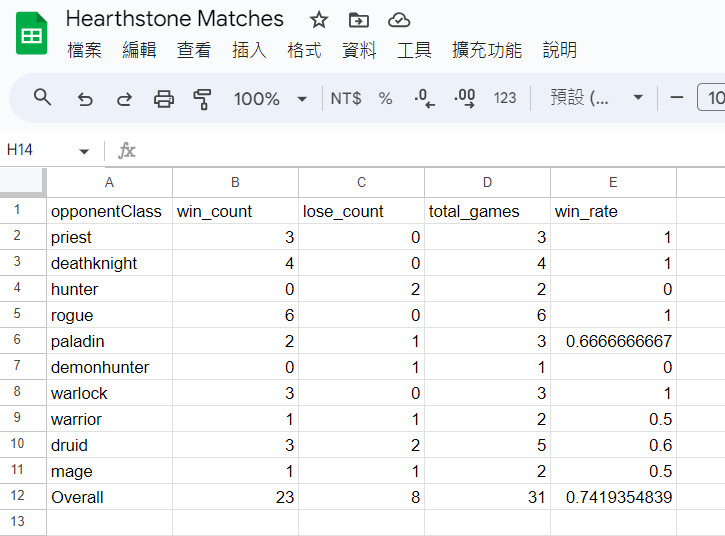Click the total_games header cell
This screenshot has height=536, width=725.
pyautogui.click(x=487, y=211)
